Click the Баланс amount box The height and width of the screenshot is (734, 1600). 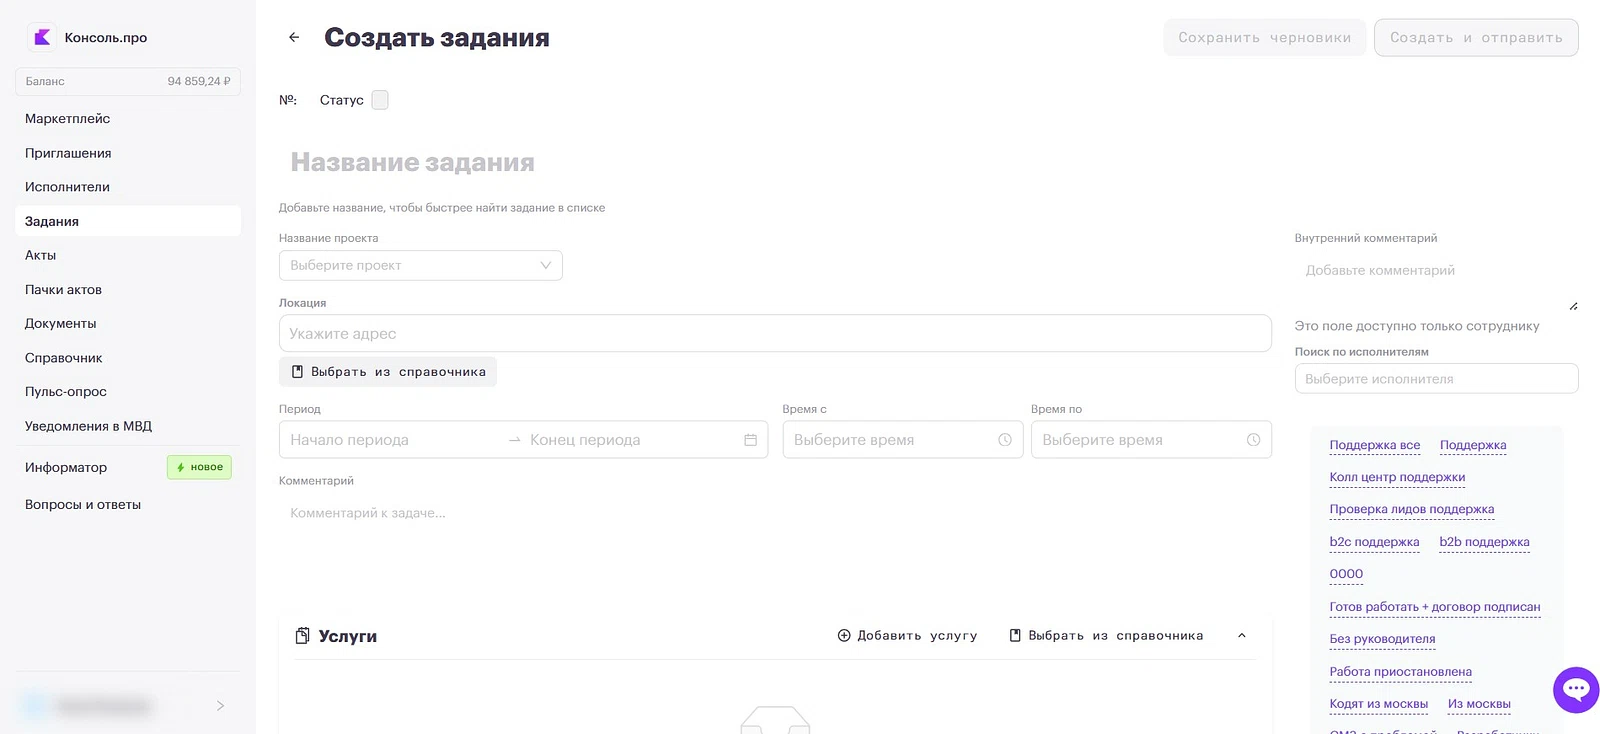point(128,82)
